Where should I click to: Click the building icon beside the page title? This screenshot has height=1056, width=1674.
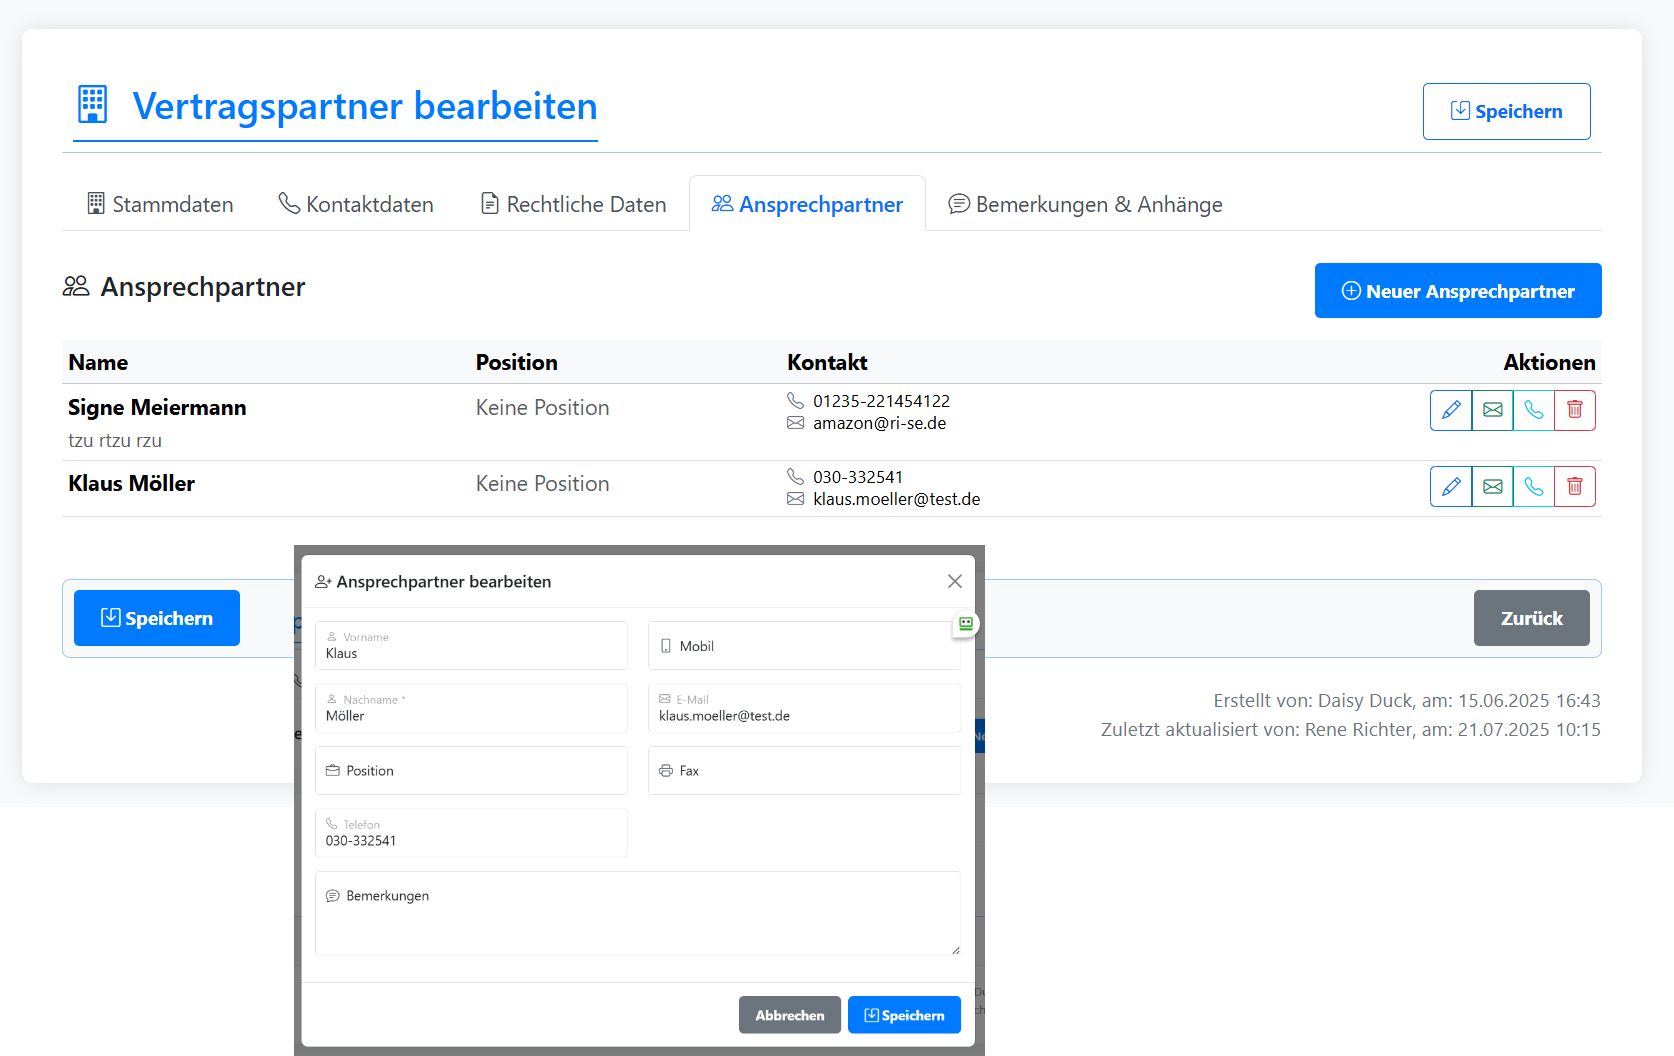pos(92,104)
